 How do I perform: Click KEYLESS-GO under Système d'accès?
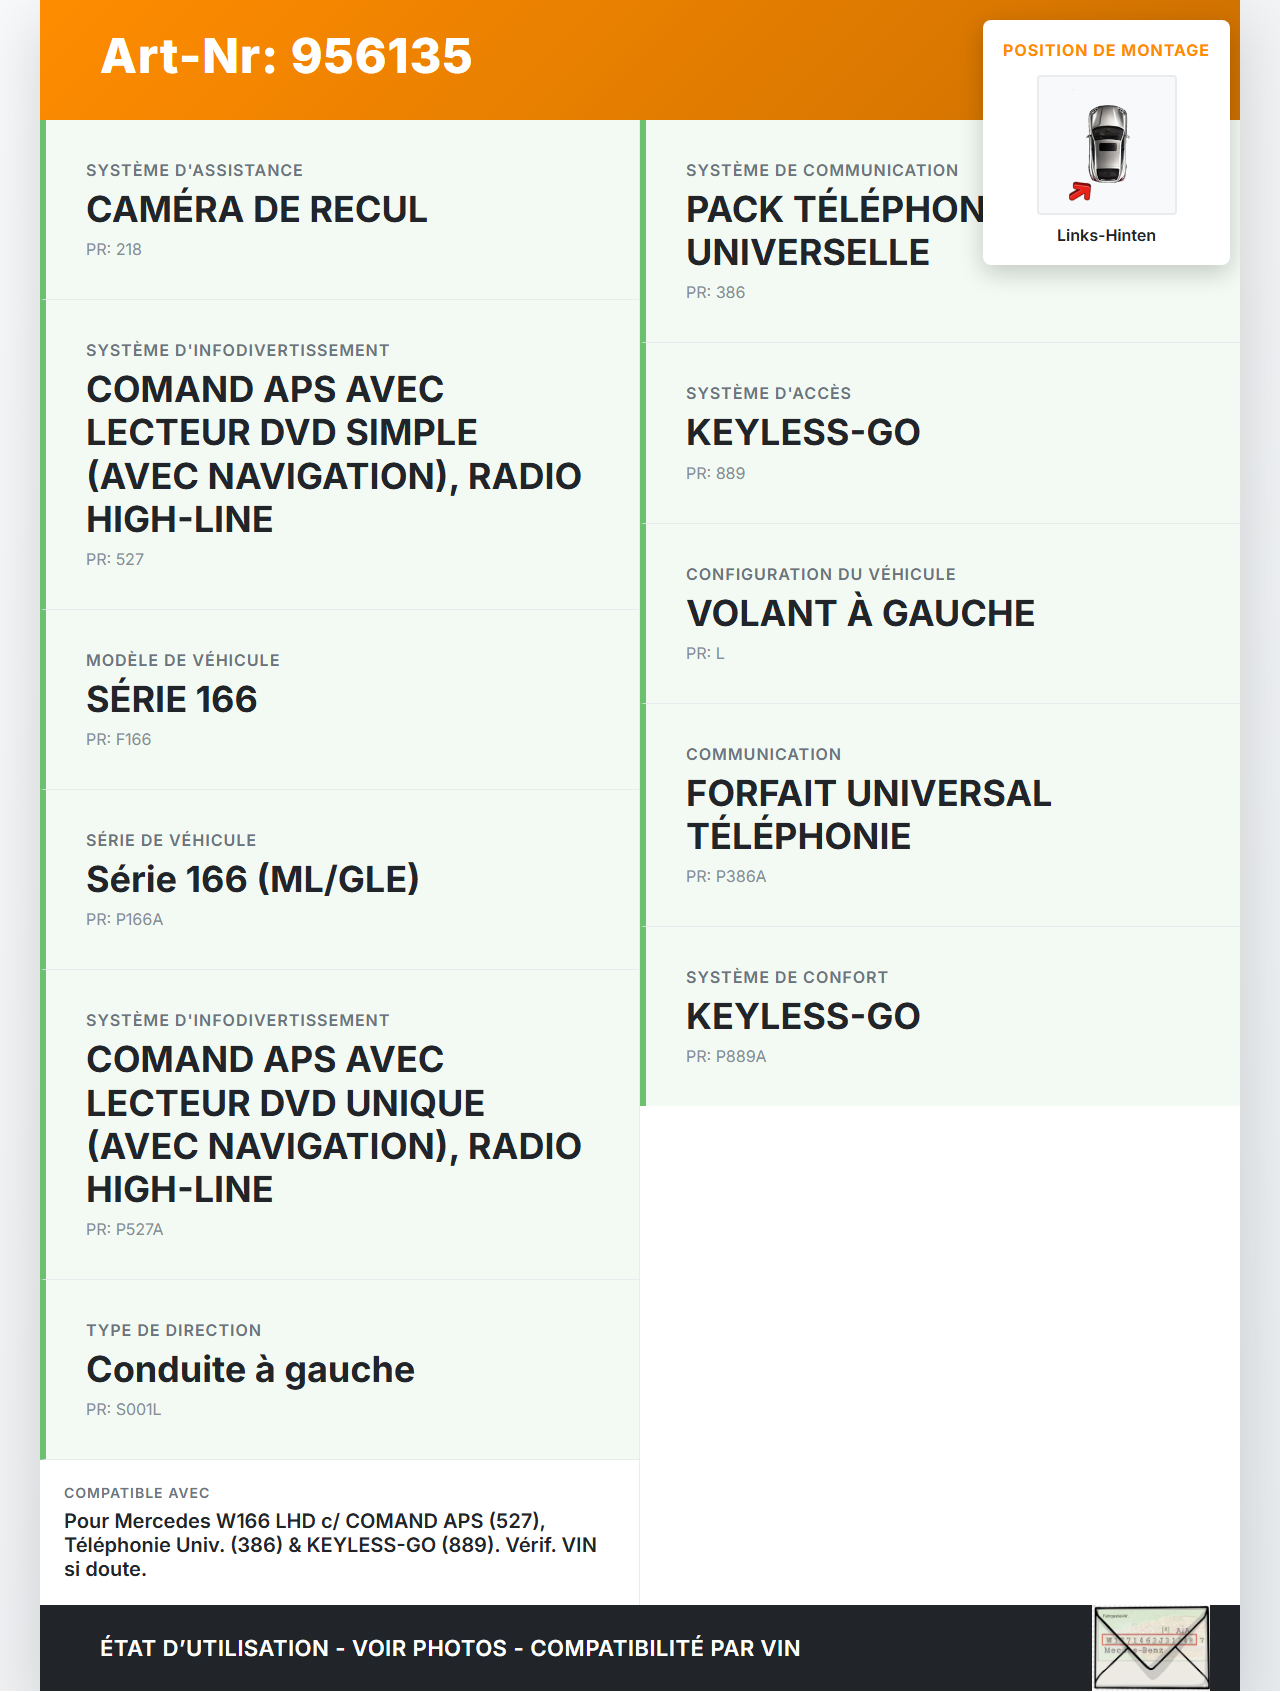coord(803,432)
